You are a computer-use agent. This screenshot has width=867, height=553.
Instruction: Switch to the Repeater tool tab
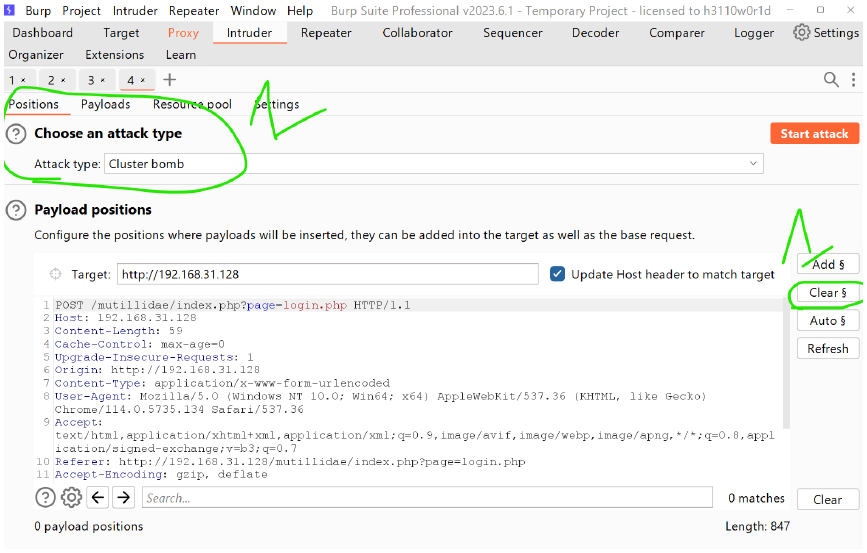coord(326,33)
